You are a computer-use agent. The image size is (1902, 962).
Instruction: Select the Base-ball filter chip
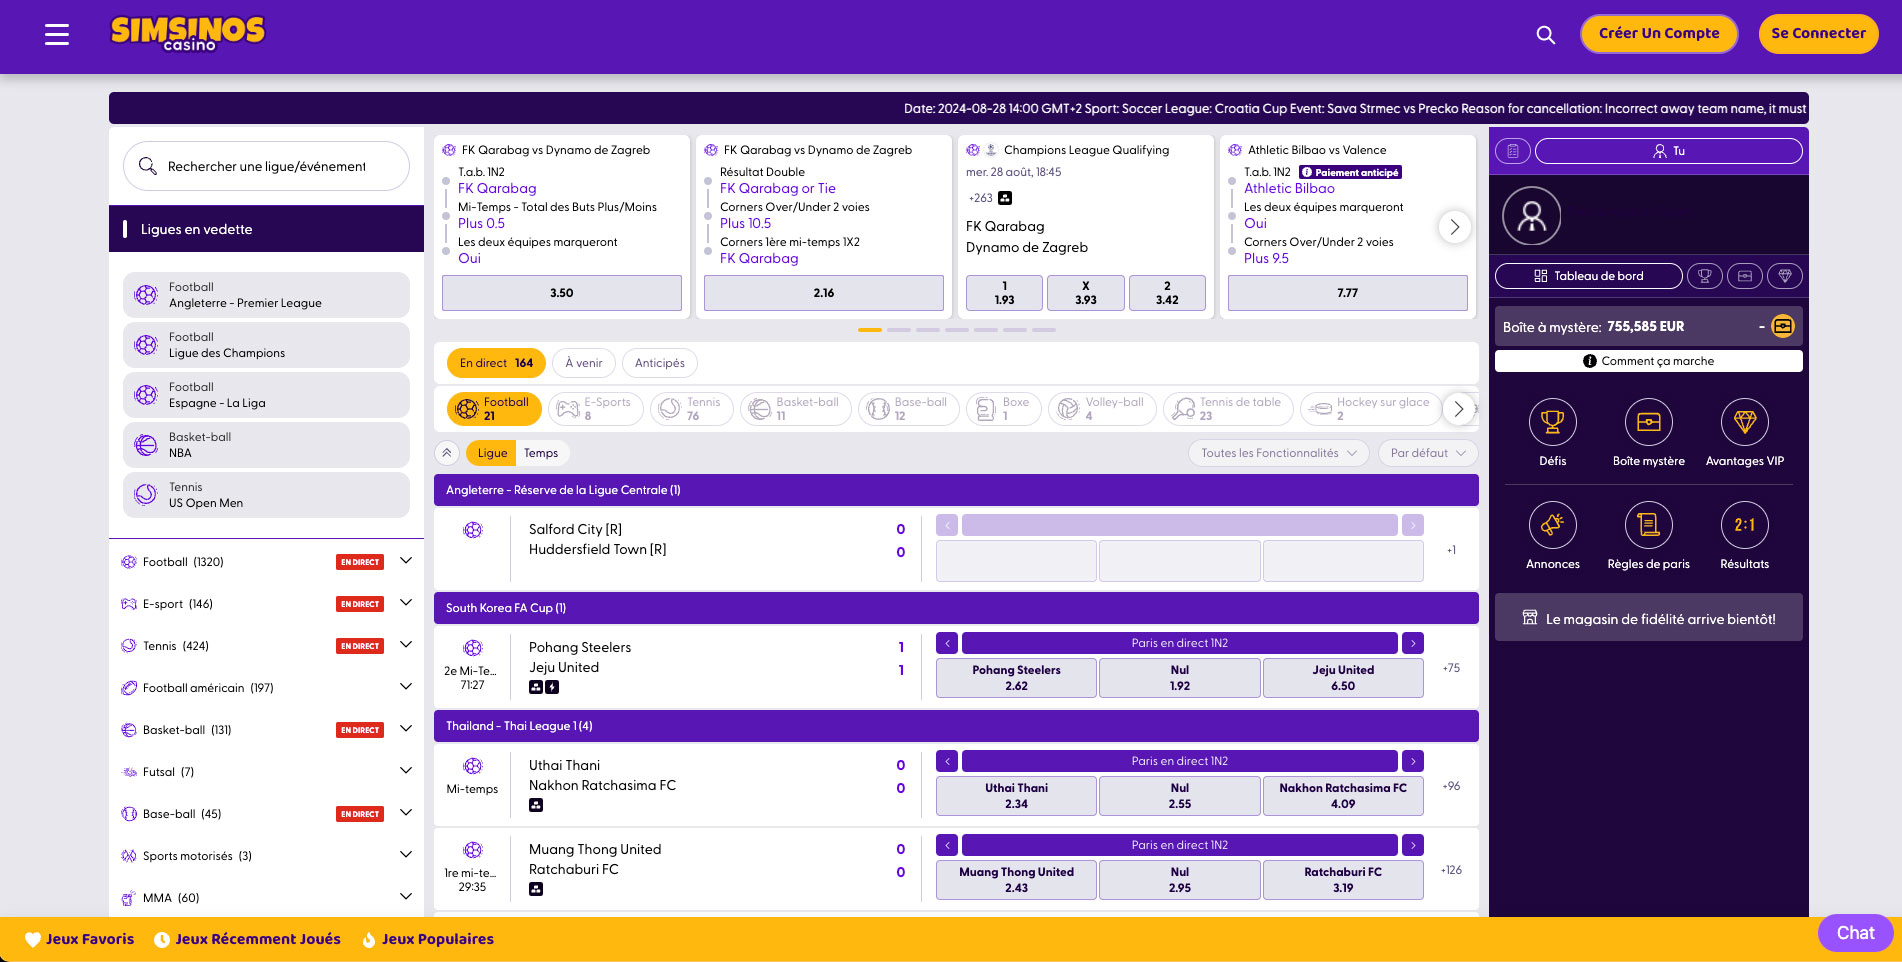click(908, 409)
